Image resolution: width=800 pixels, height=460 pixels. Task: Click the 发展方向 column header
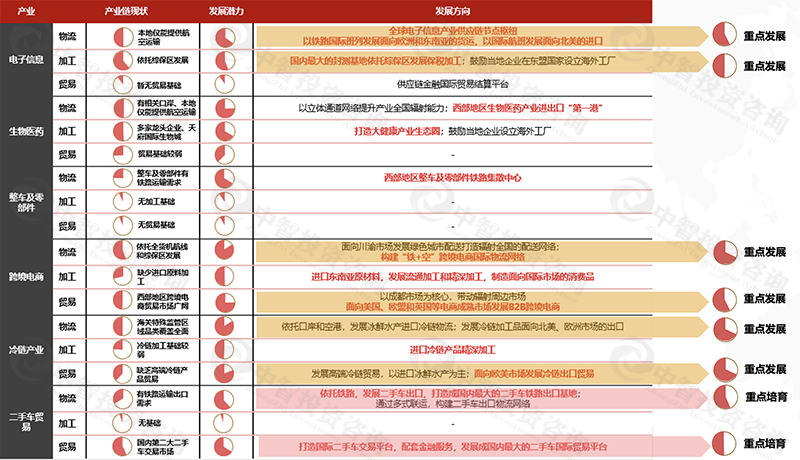pos(452,11)
